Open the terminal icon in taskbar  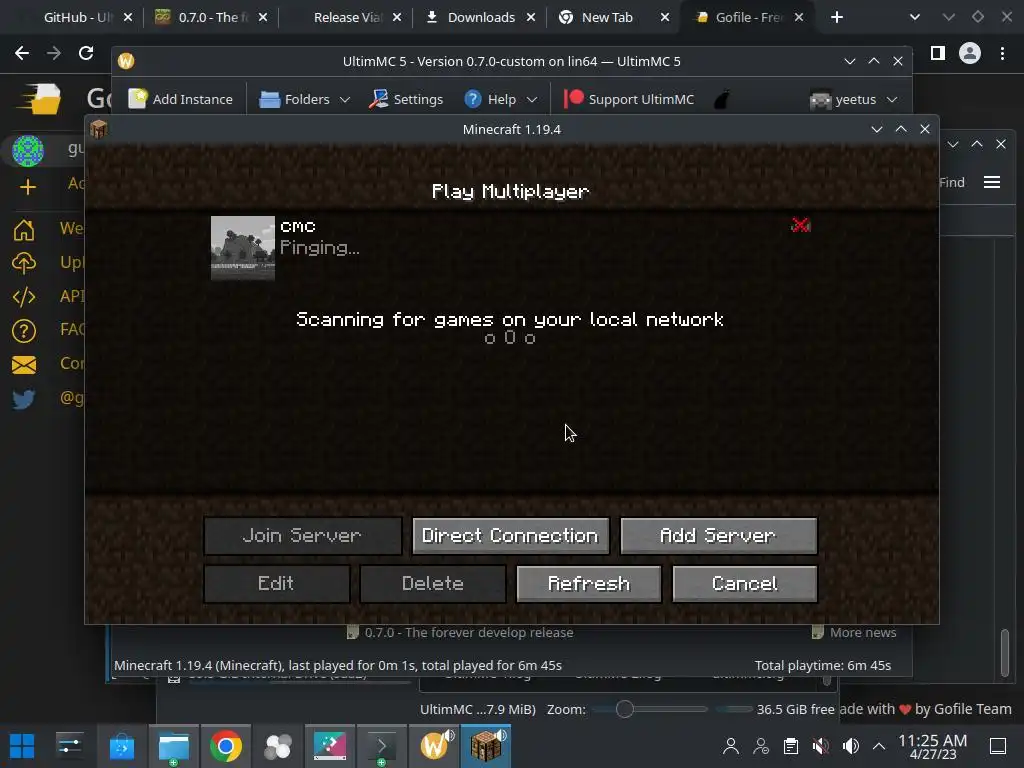[382, 746]
